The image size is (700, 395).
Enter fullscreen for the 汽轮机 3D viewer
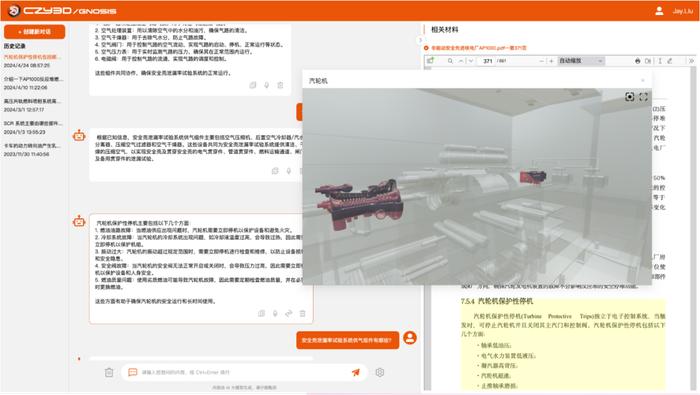tap(643, 96)
